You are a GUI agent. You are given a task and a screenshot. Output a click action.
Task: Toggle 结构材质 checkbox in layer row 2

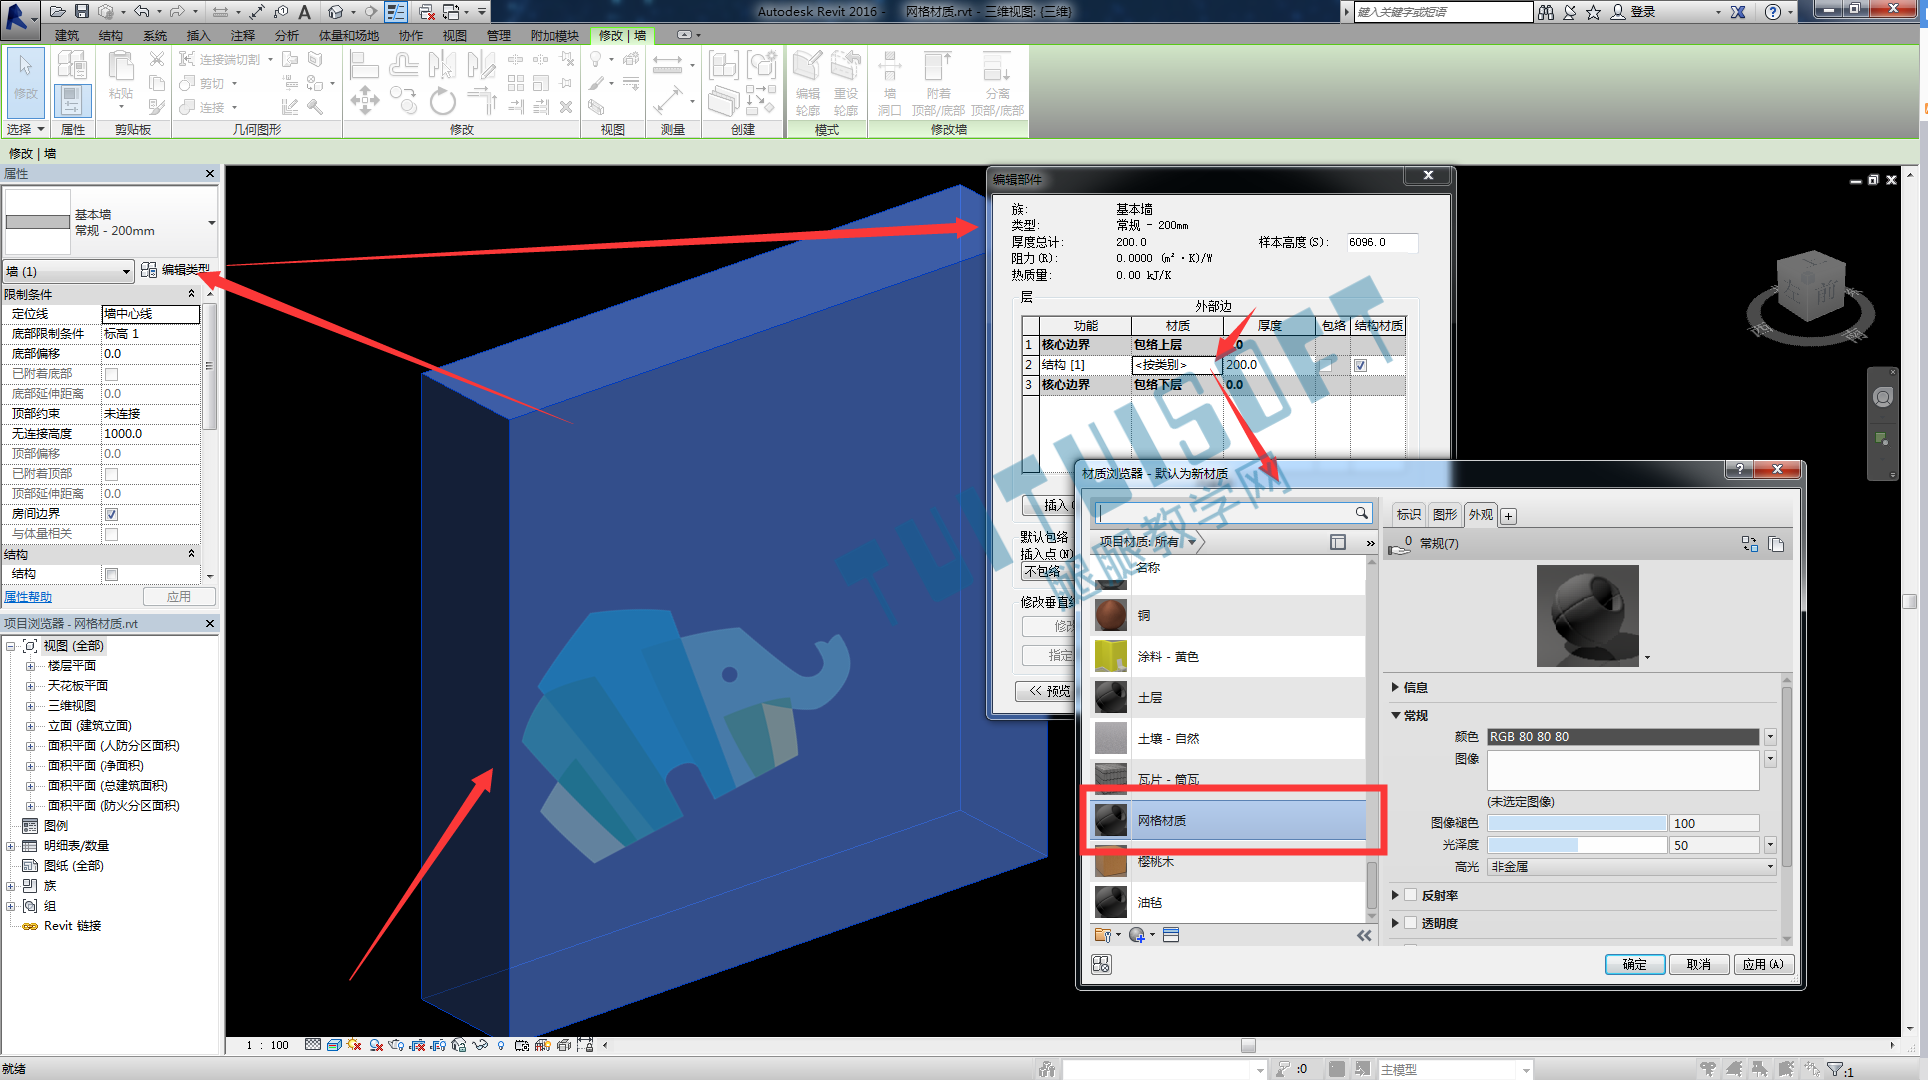pyautogui.click(x=1360, y=365)
